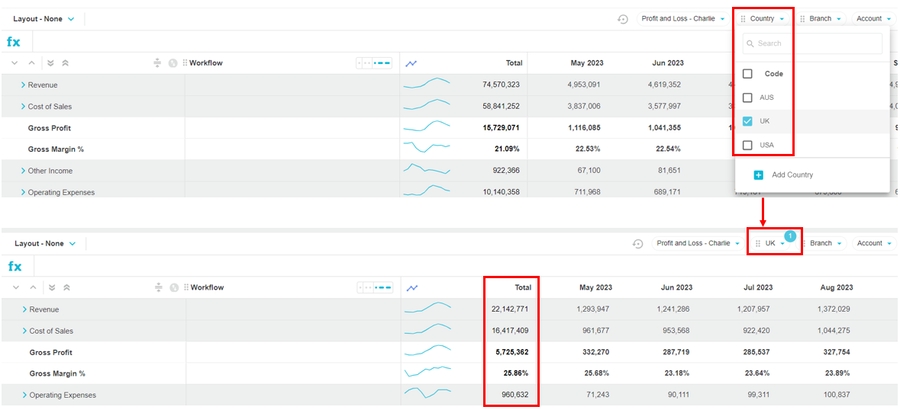Click collapse-all double chevron in top panel
Viewport: 900px width, 410px height.
pos(65,63)
